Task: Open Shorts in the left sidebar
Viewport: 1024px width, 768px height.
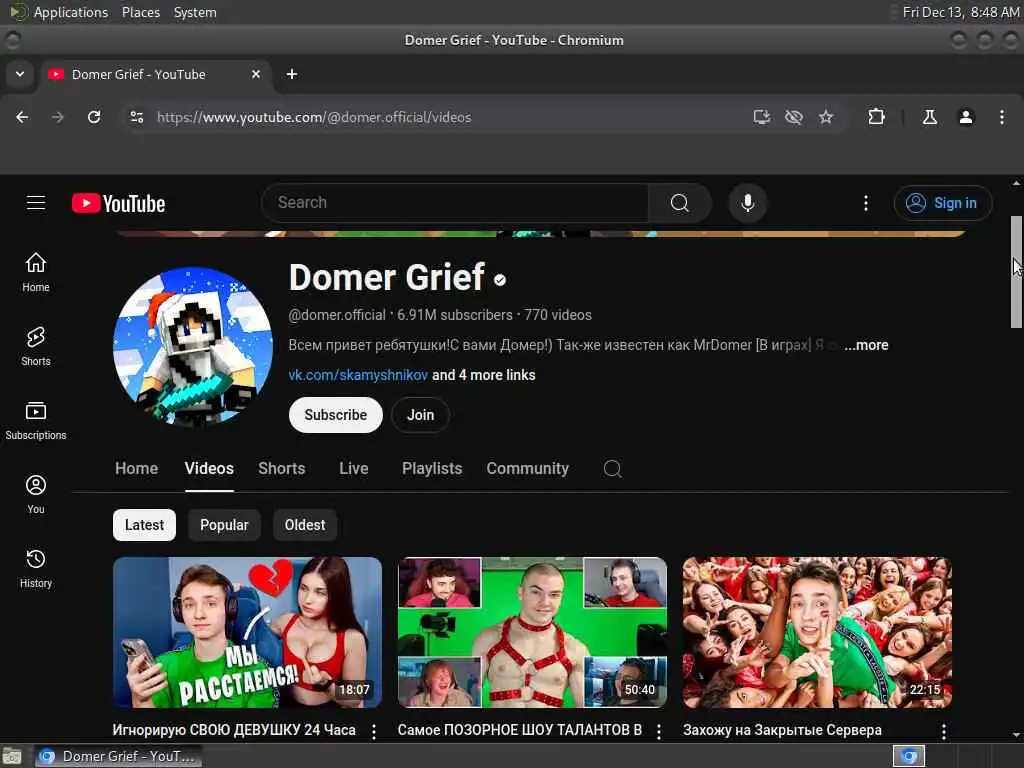Action: tap(36, 346)
